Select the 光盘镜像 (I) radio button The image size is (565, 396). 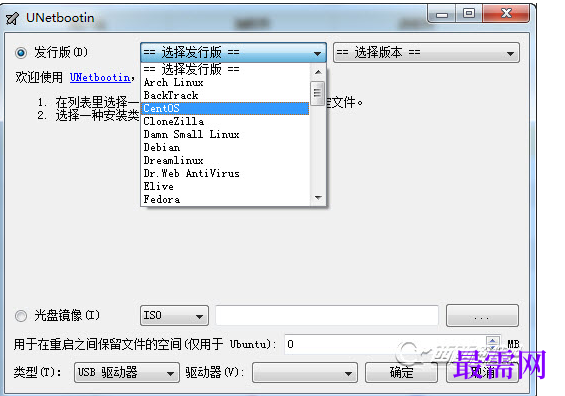tap(21, 316)
